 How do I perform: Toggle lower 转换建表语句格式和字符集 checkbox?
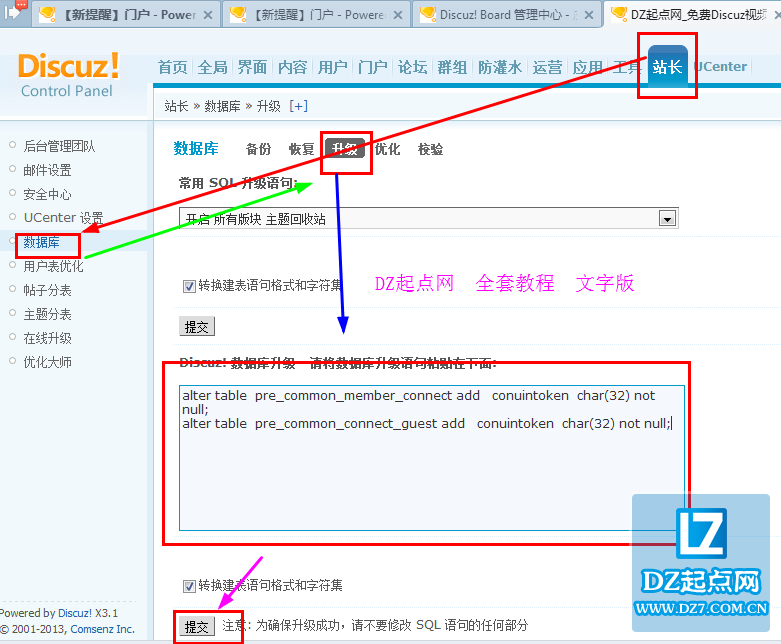click(x=189, y=586)
